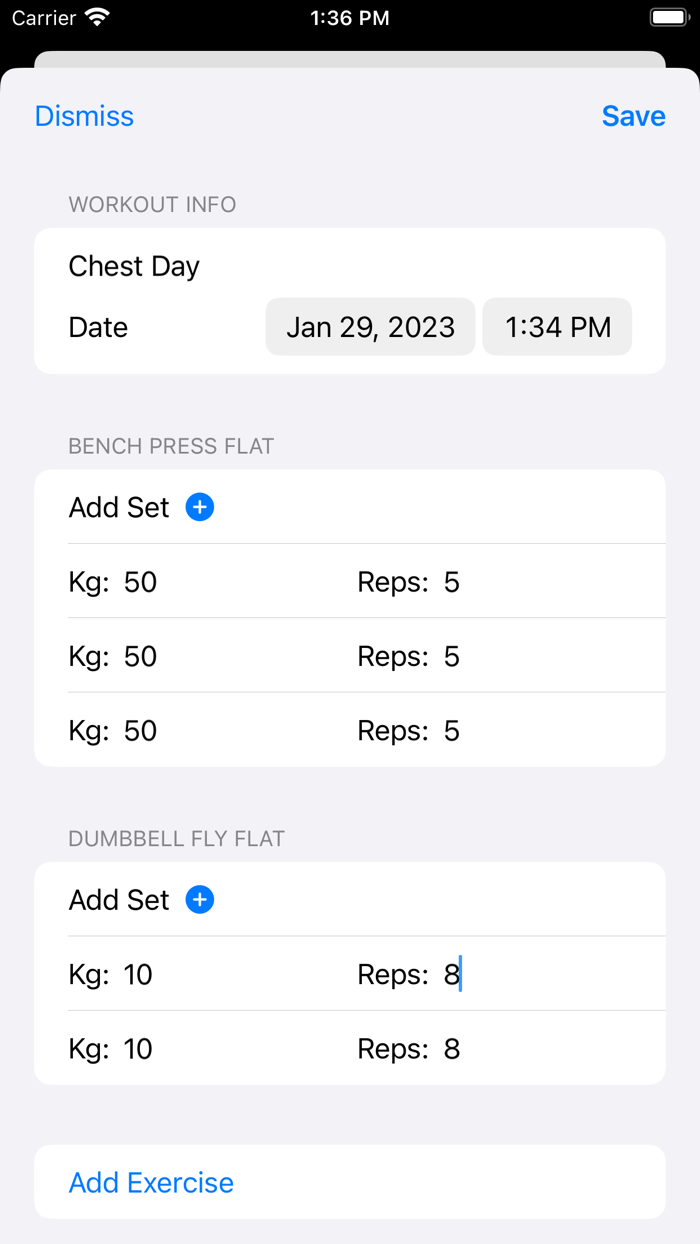Viewport: 700px width, 1244px height.
Task: Open the Jan 29, 2023 date picker
Action: (x=370, y=327)
